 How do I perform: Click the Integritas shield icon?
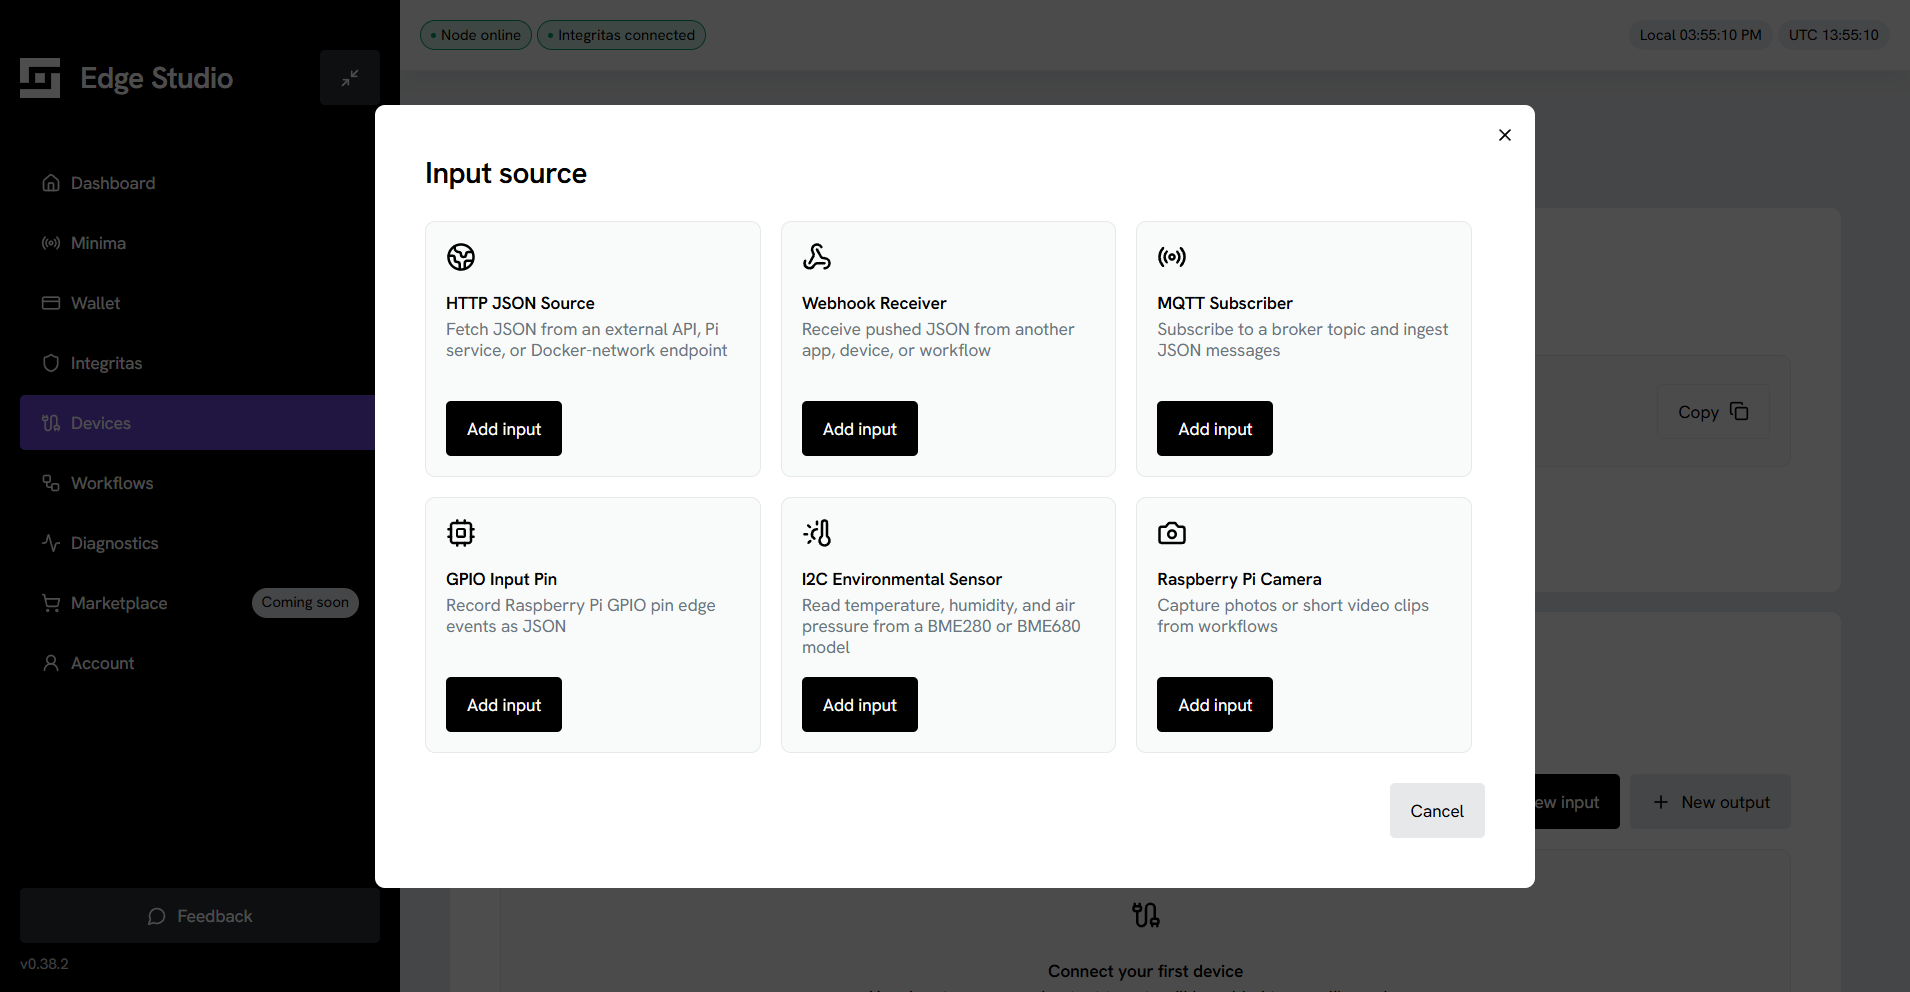(51, 363)
